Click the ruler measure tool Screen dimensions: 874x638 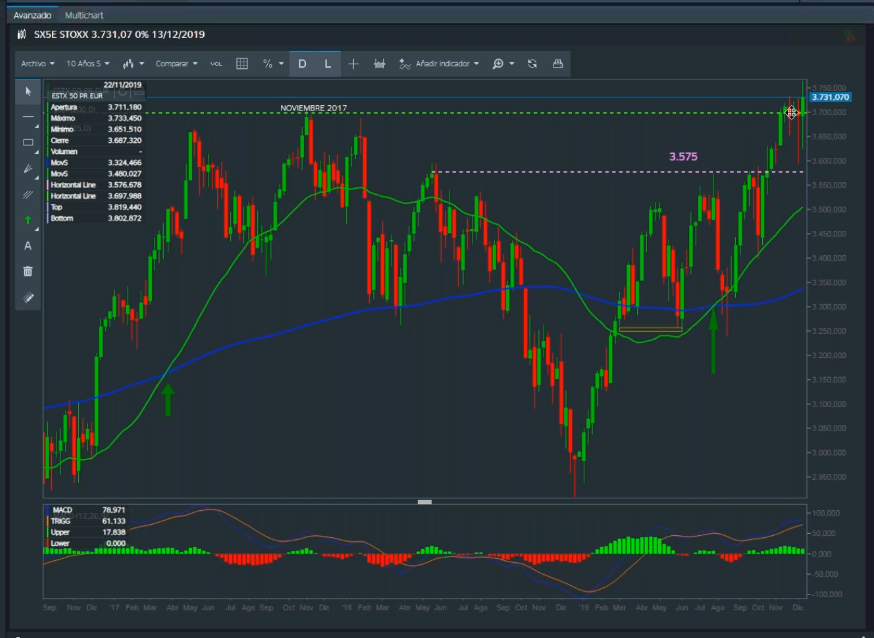pyautogui.click(x=28, y=297)
